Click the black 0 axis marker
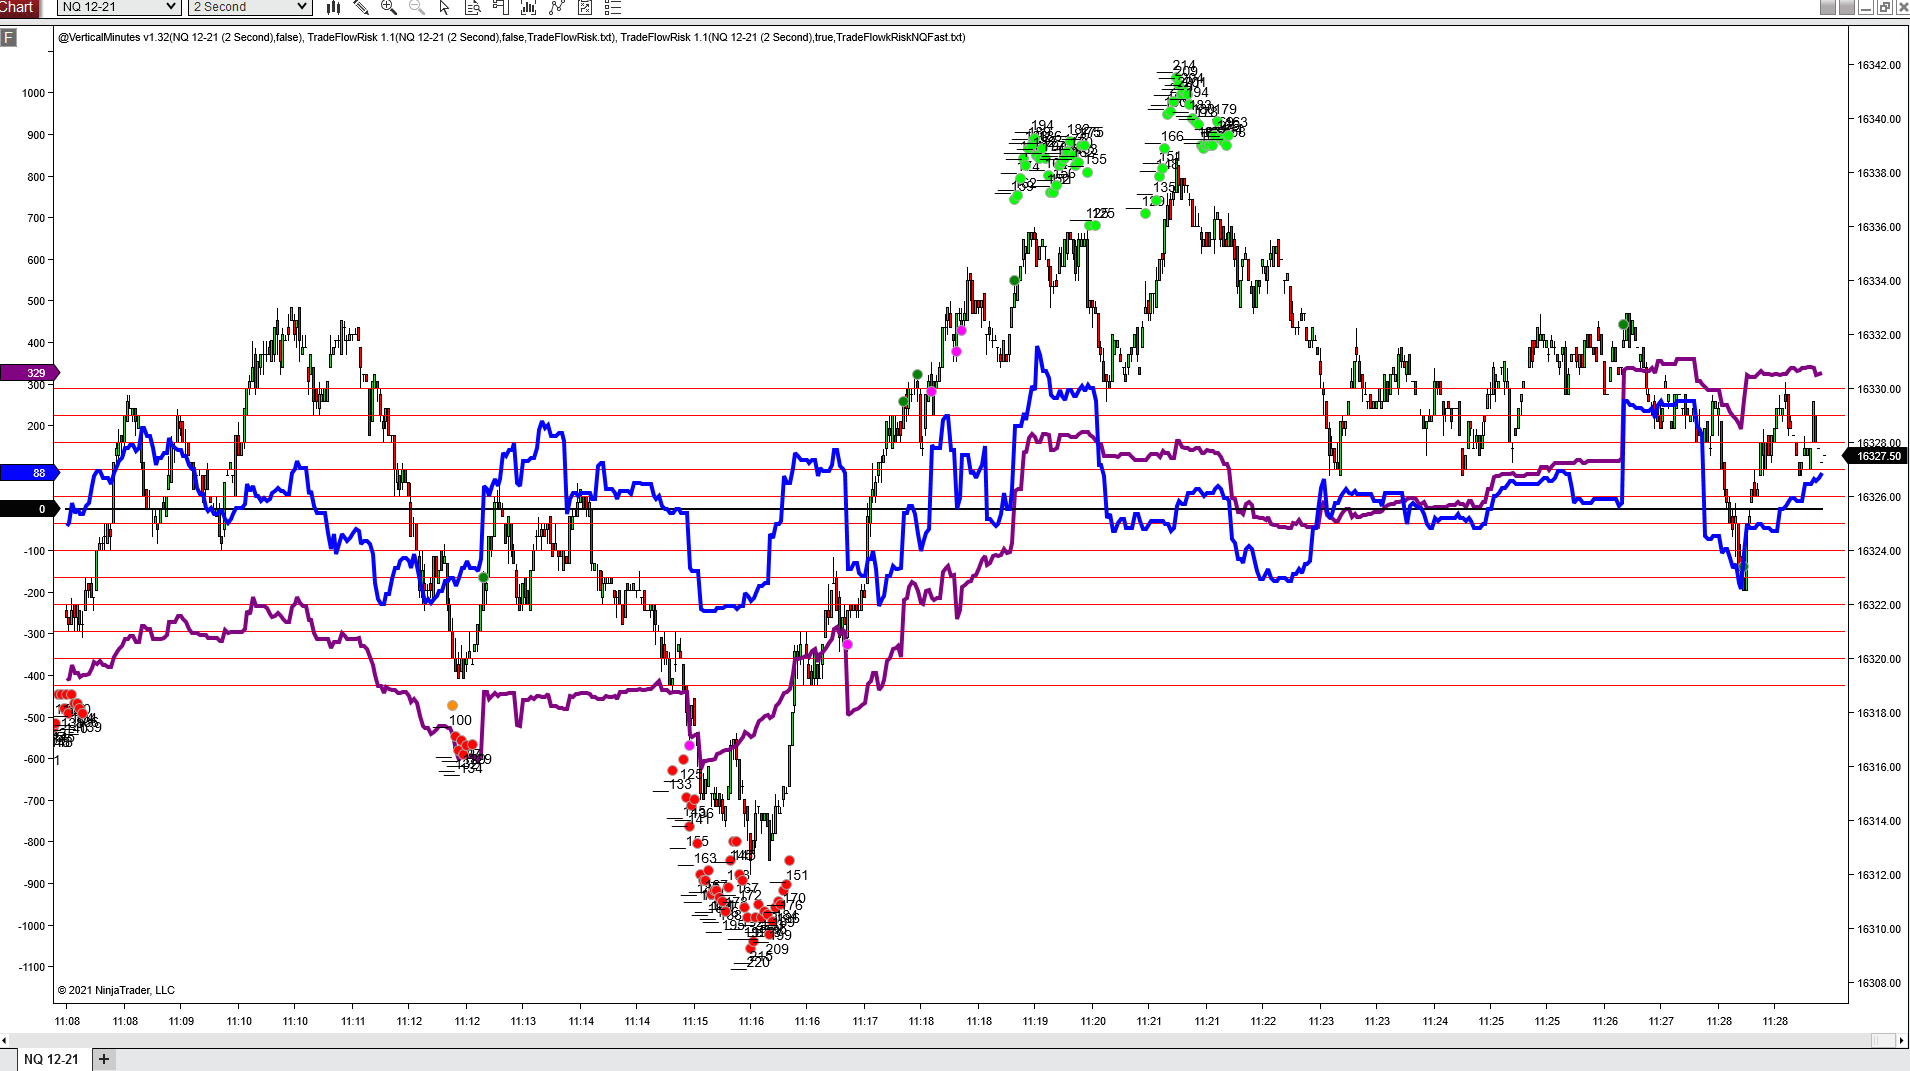The height and width of the screenshot is (1071, 1910). point(30,509)
